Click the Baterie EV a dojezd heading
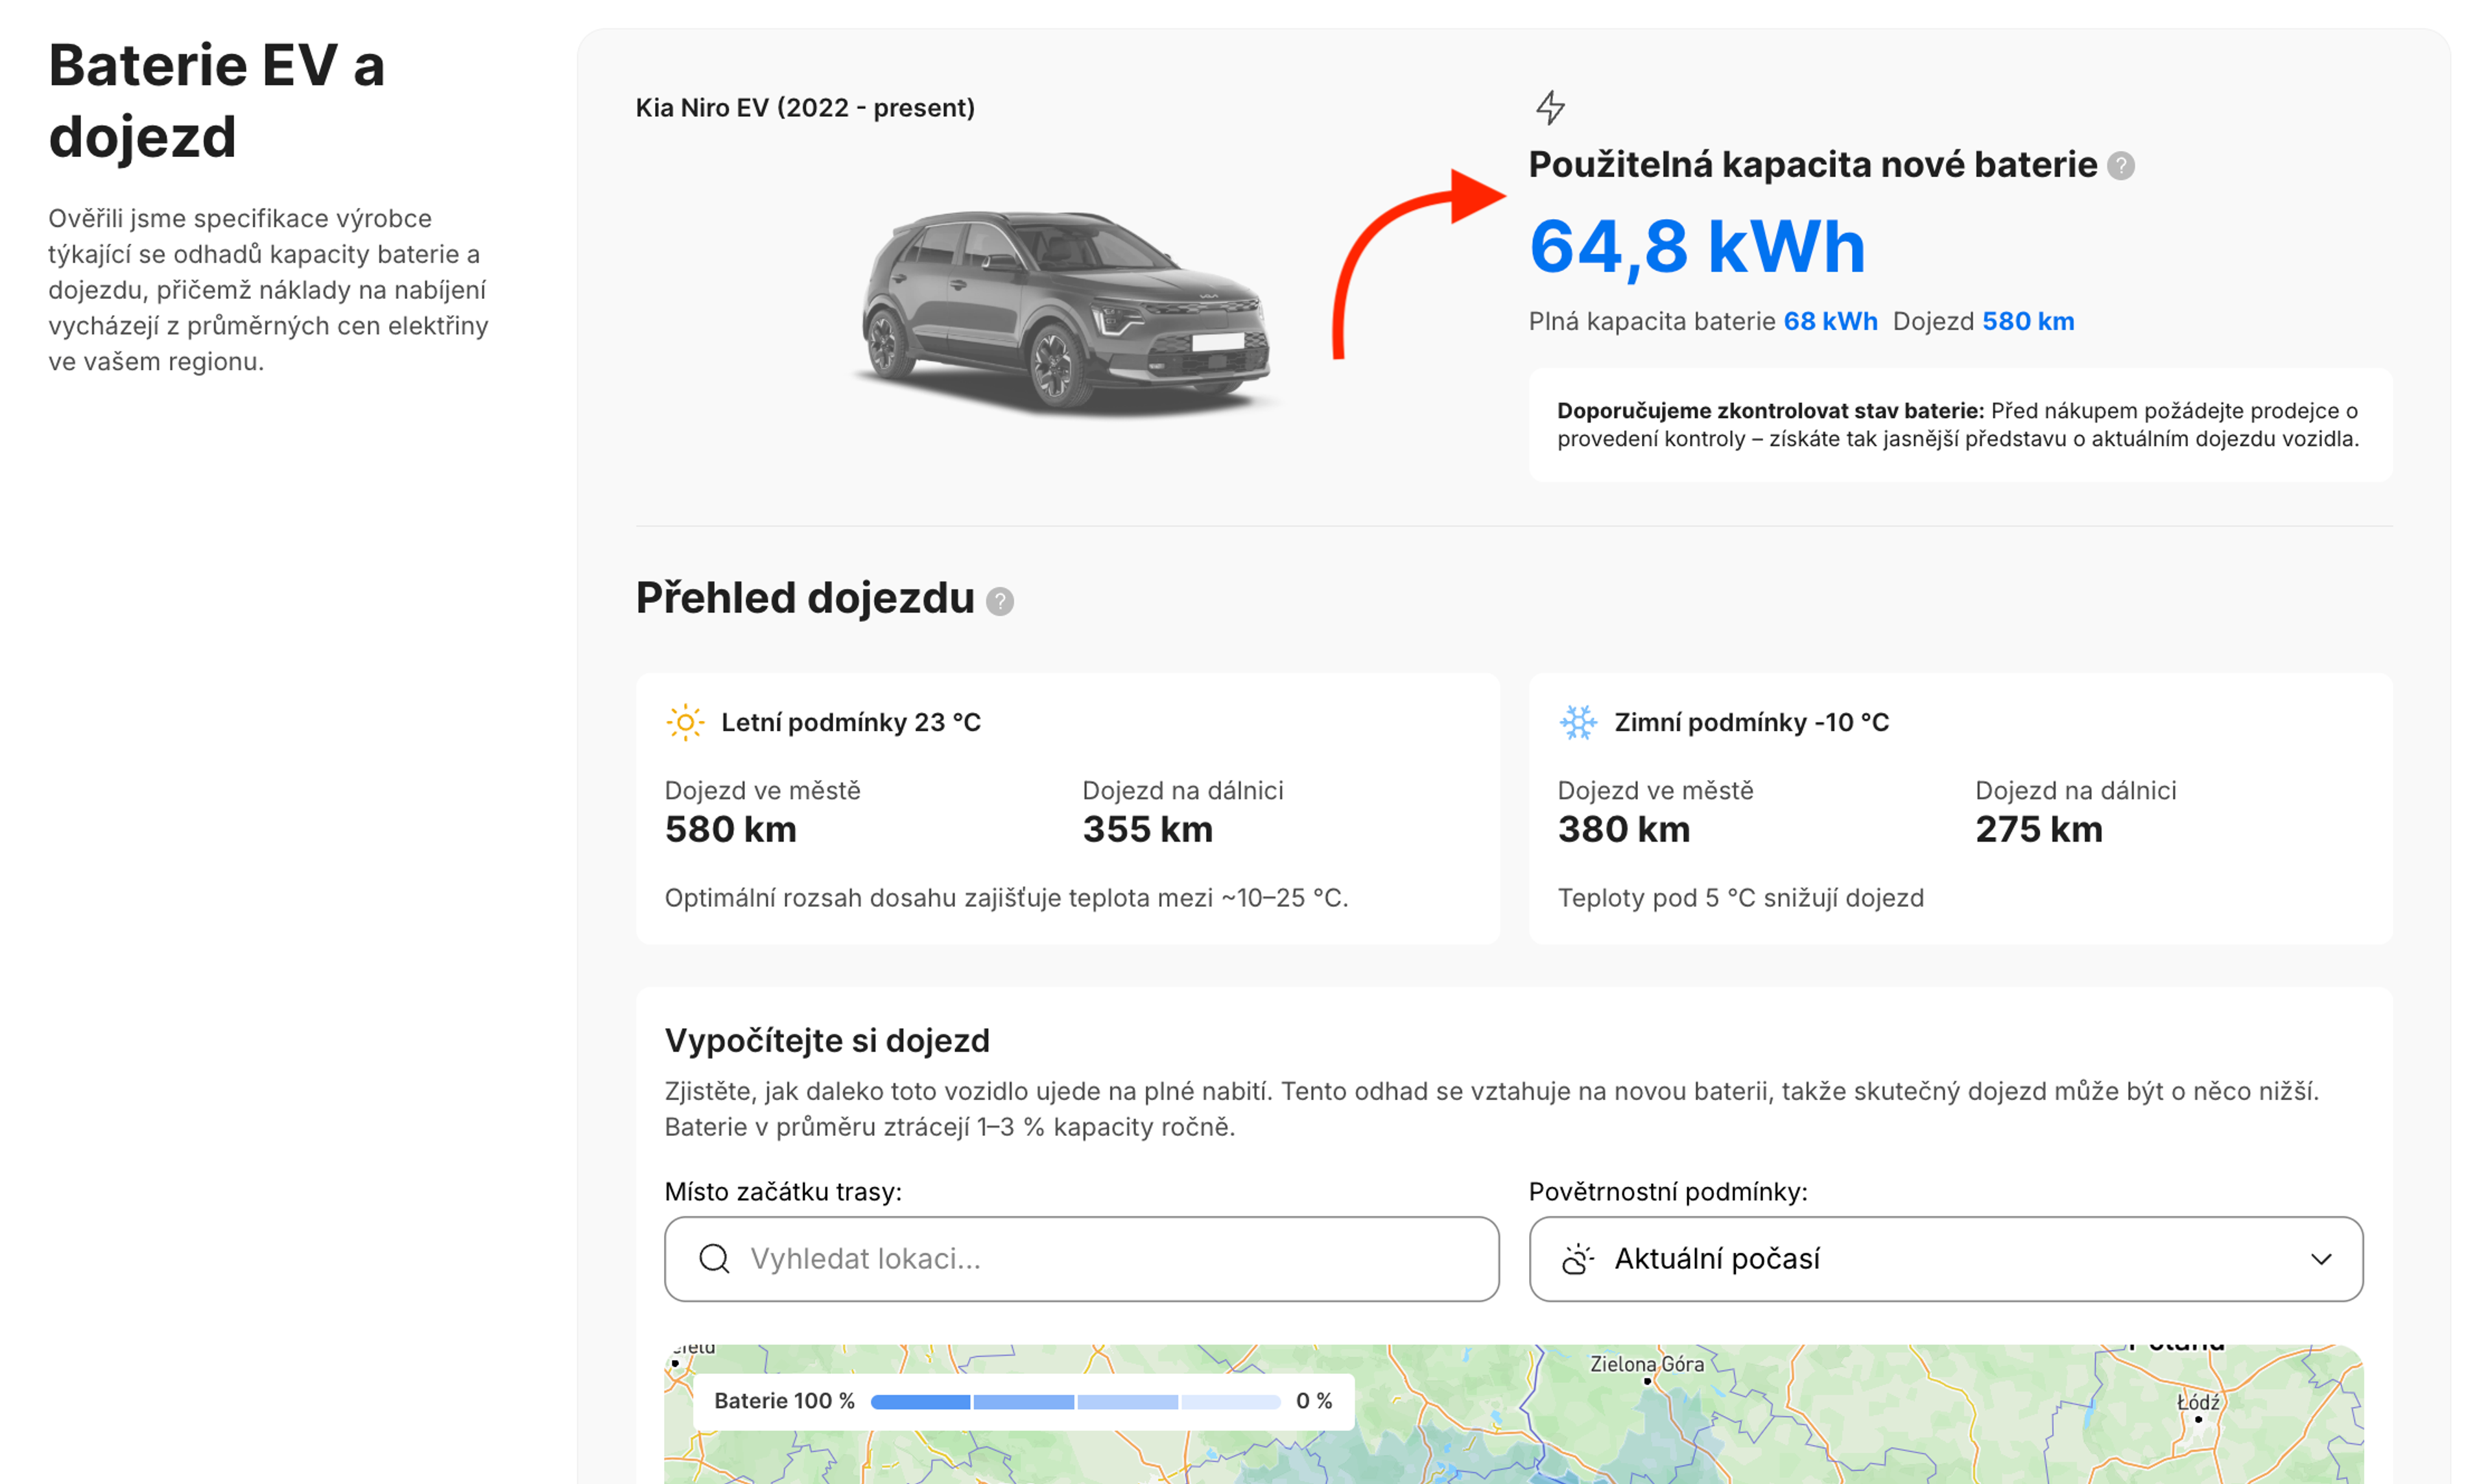Screen dimensions: 2490x1484 click(x=217, y=101)
